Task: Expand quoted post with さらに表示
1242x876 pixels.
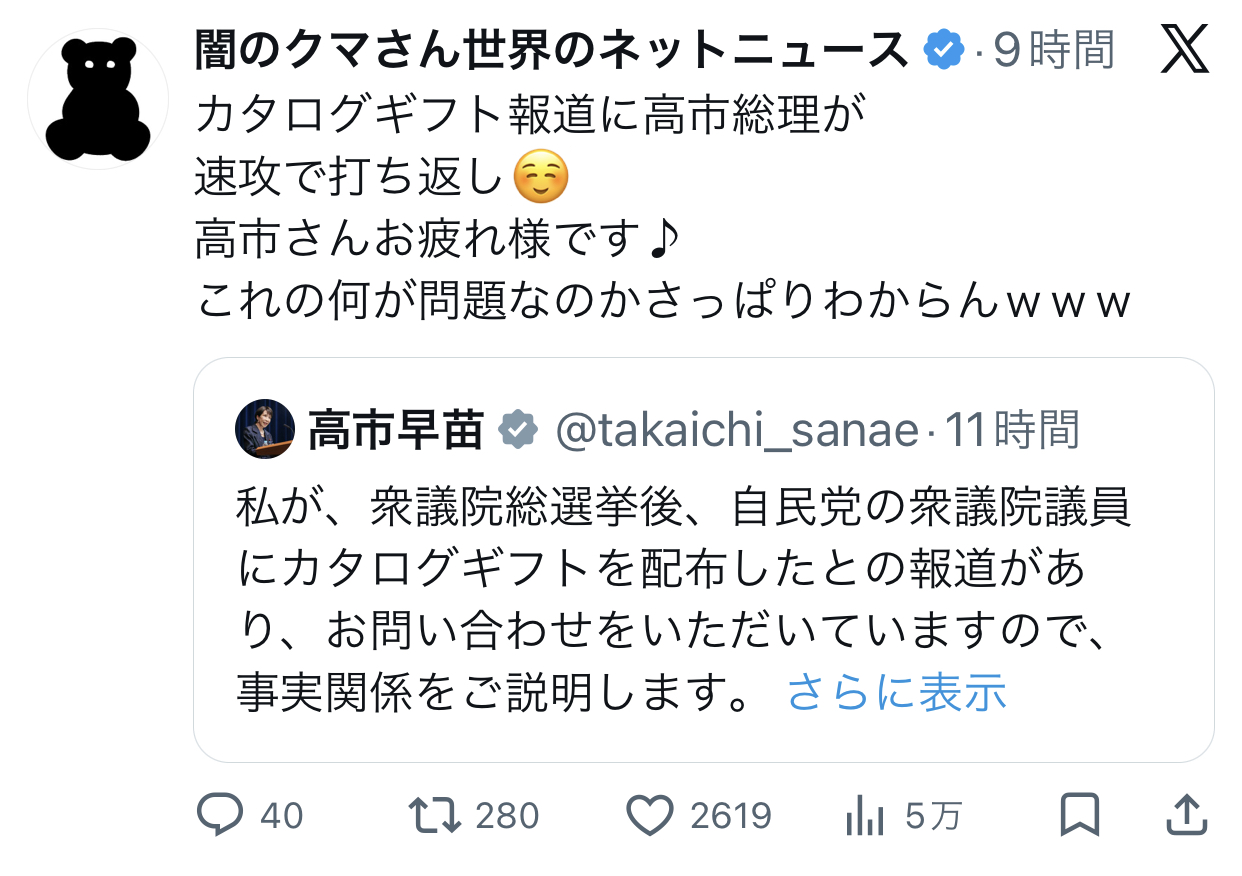Action: tap(896, 692)
